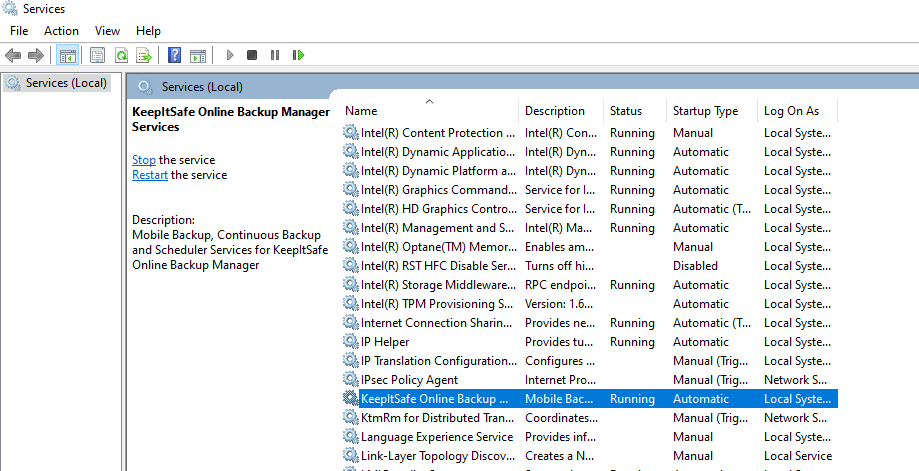
Task: Select the KtmRm for Distributed Tran... service row
Action: point(590,418)
